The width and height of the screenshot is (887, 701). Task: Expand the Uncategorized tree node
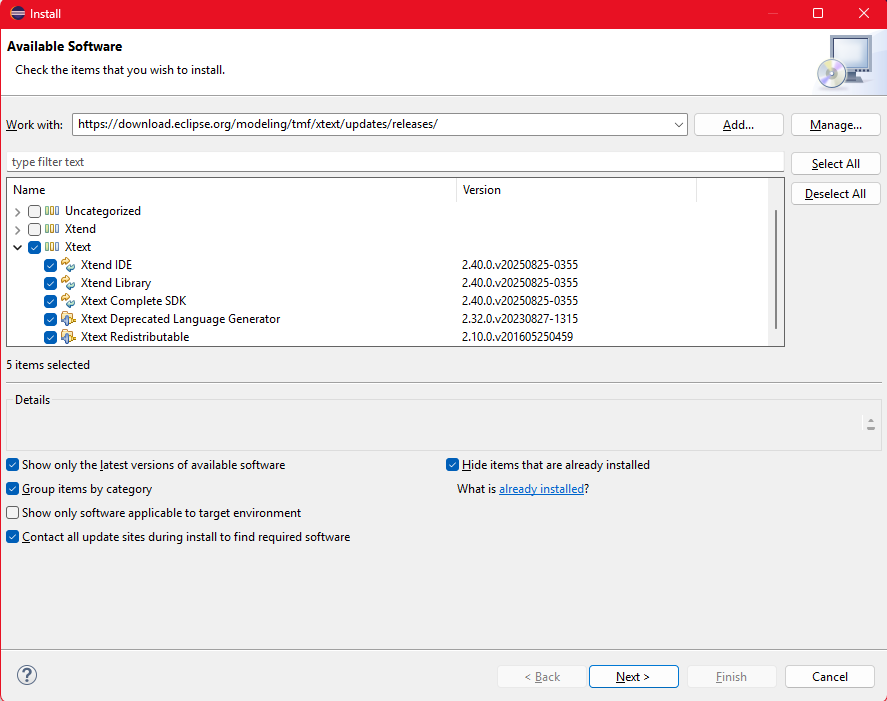[18, 211]
